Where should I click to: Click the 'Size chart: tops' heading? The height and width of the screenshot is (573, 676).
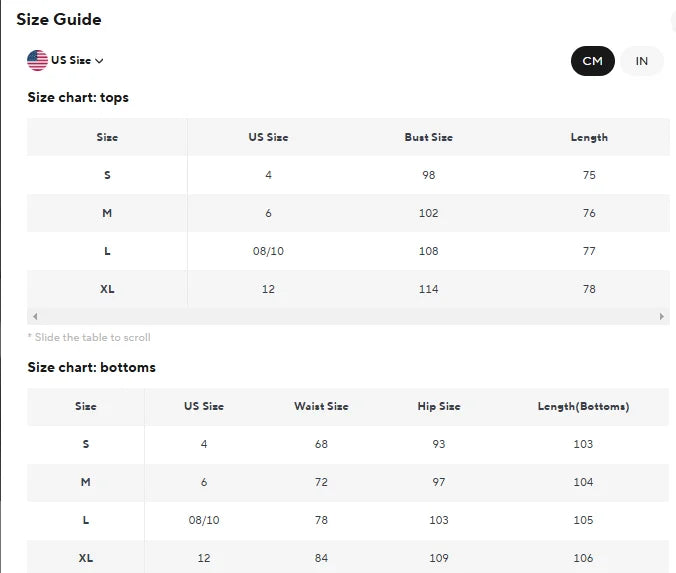[78, 97]
